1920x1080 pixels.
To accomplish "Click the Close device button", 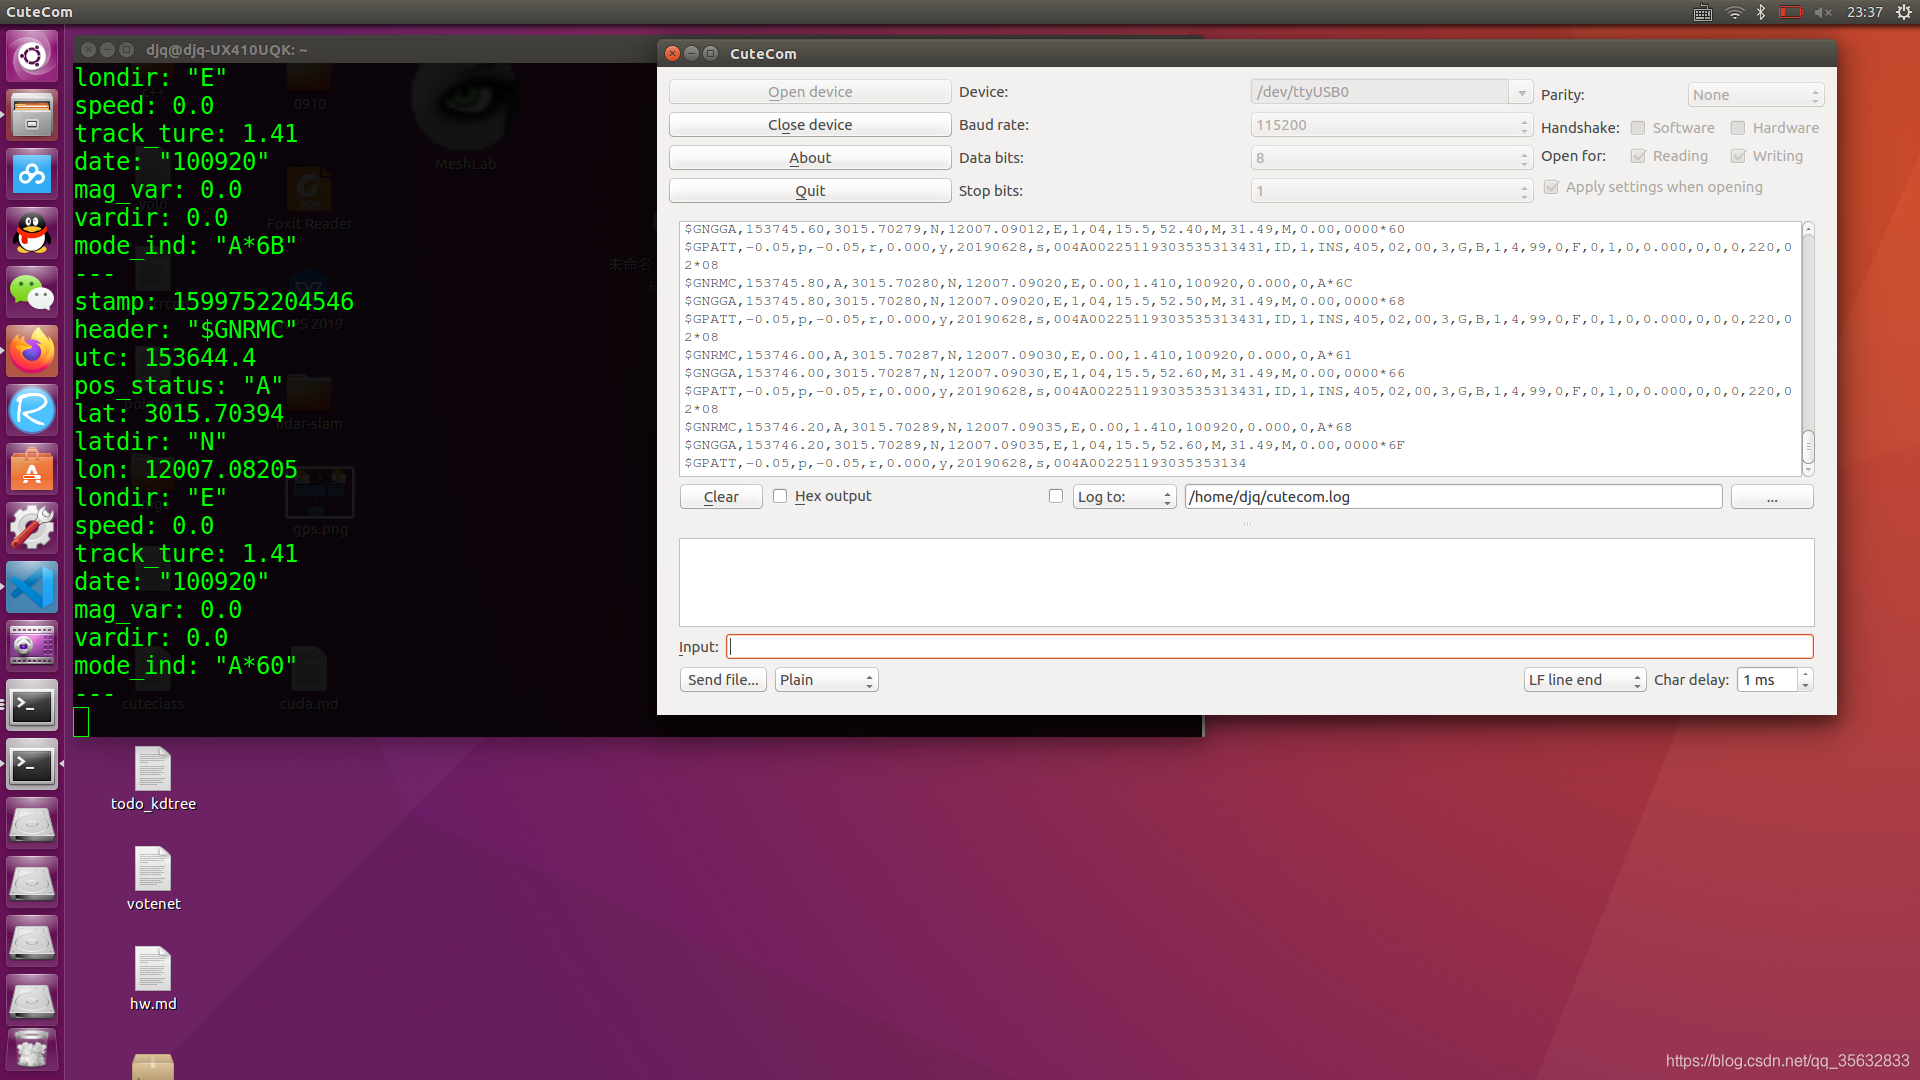I will [x=810, y=124].
